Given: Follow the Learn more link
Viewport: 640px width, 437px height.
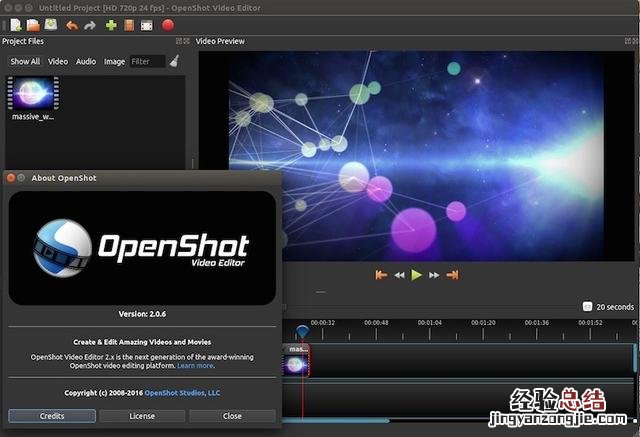Looking at the screenshot, I should pos(195,366).
